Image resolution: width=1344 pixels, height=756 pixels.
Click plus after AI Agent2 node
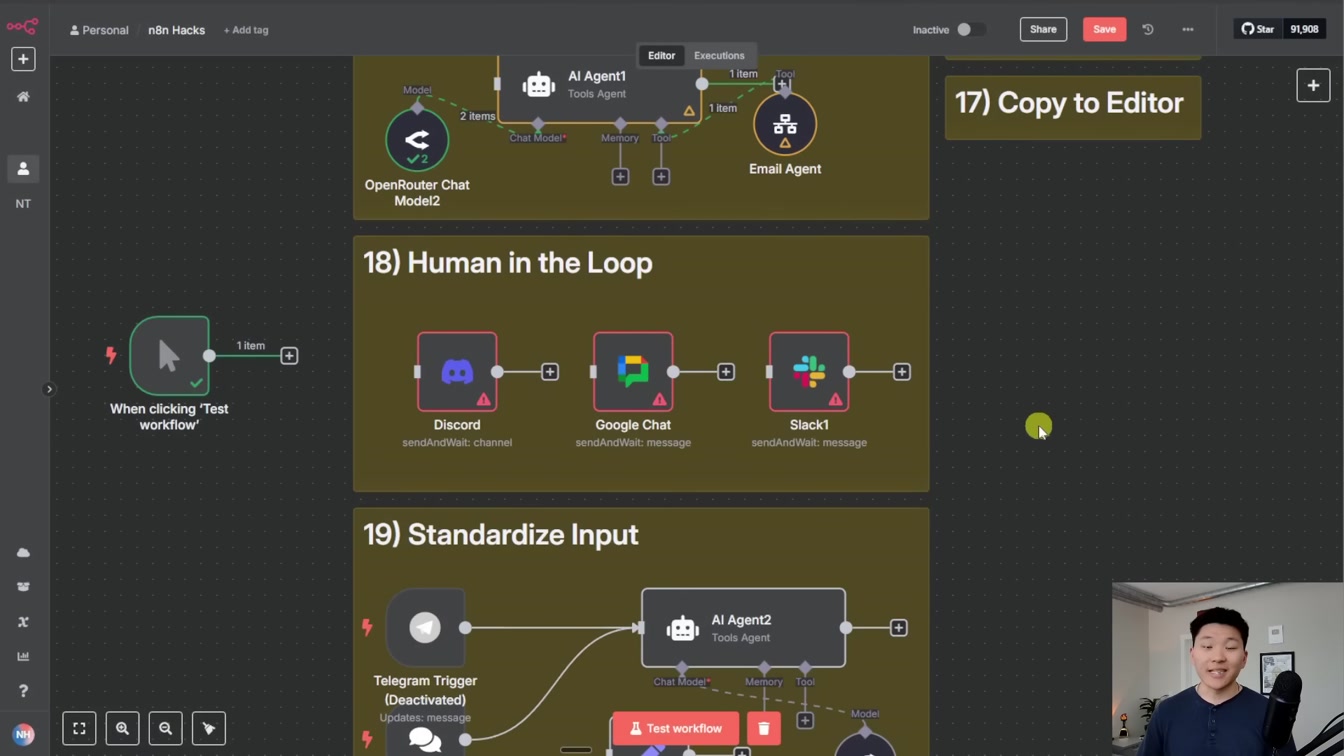pyautogui.click(x=899, y=628)
